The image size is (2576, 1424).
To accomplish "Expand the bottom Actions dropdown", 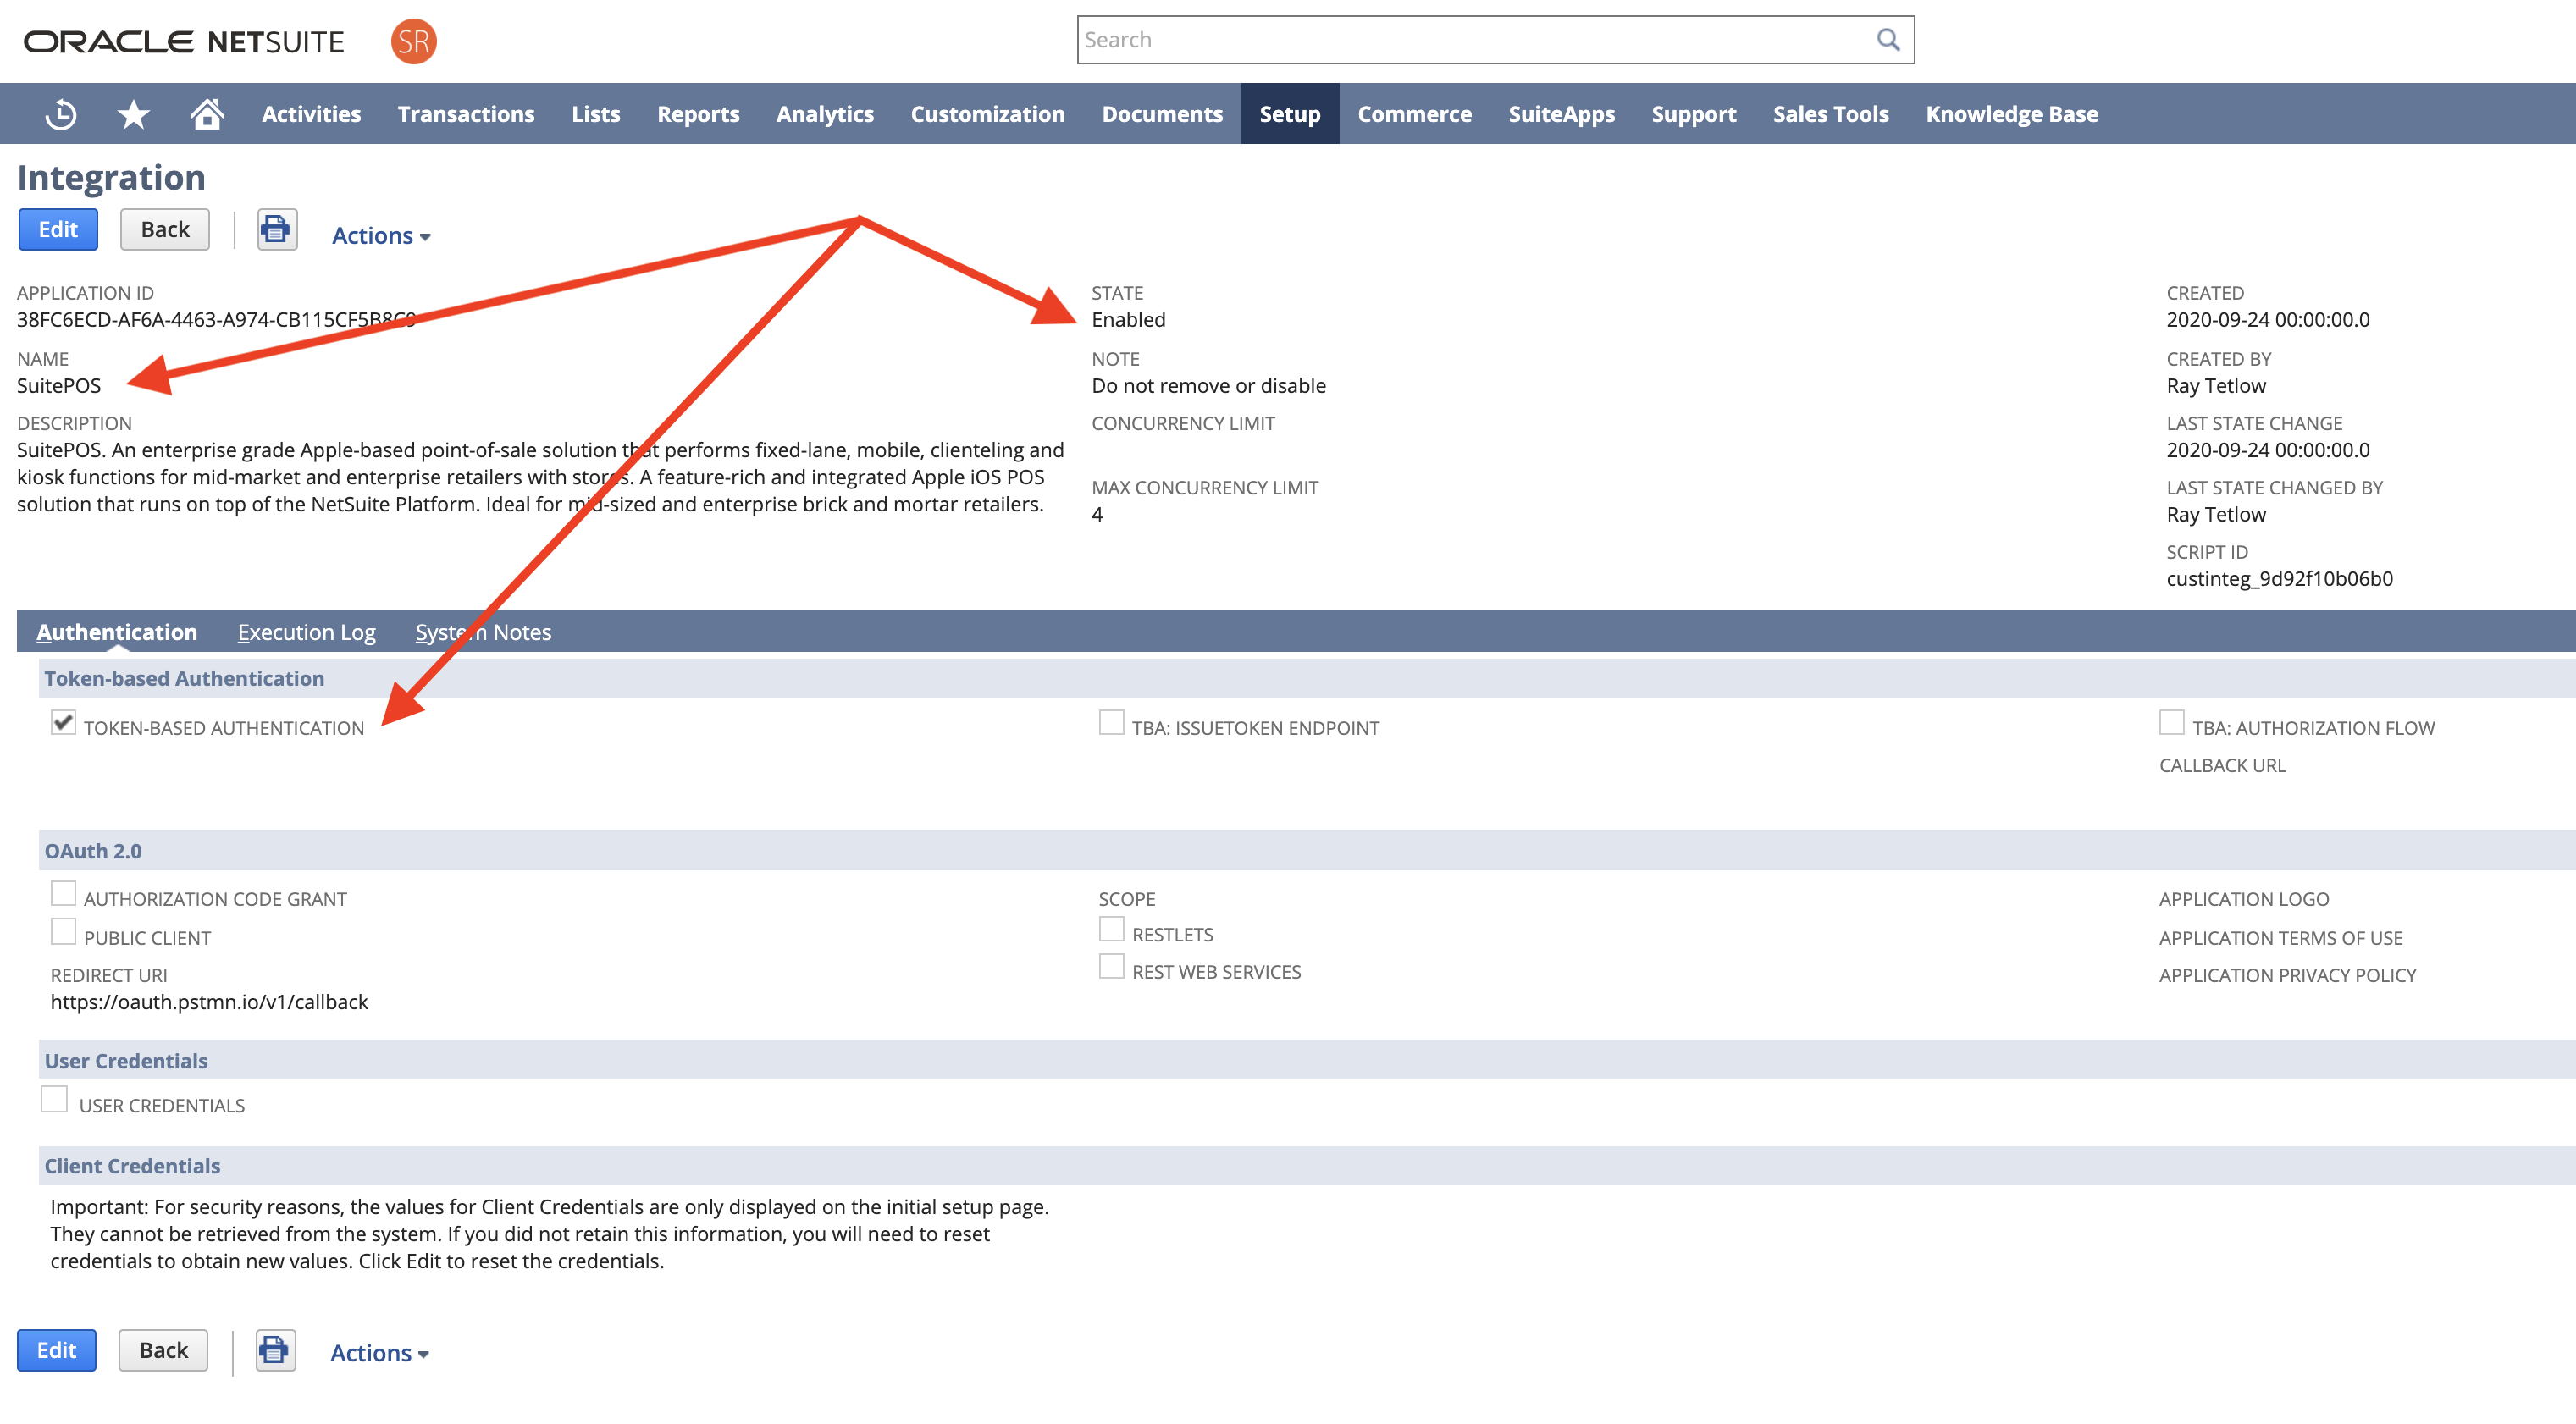I will (x=379, y=1353).
